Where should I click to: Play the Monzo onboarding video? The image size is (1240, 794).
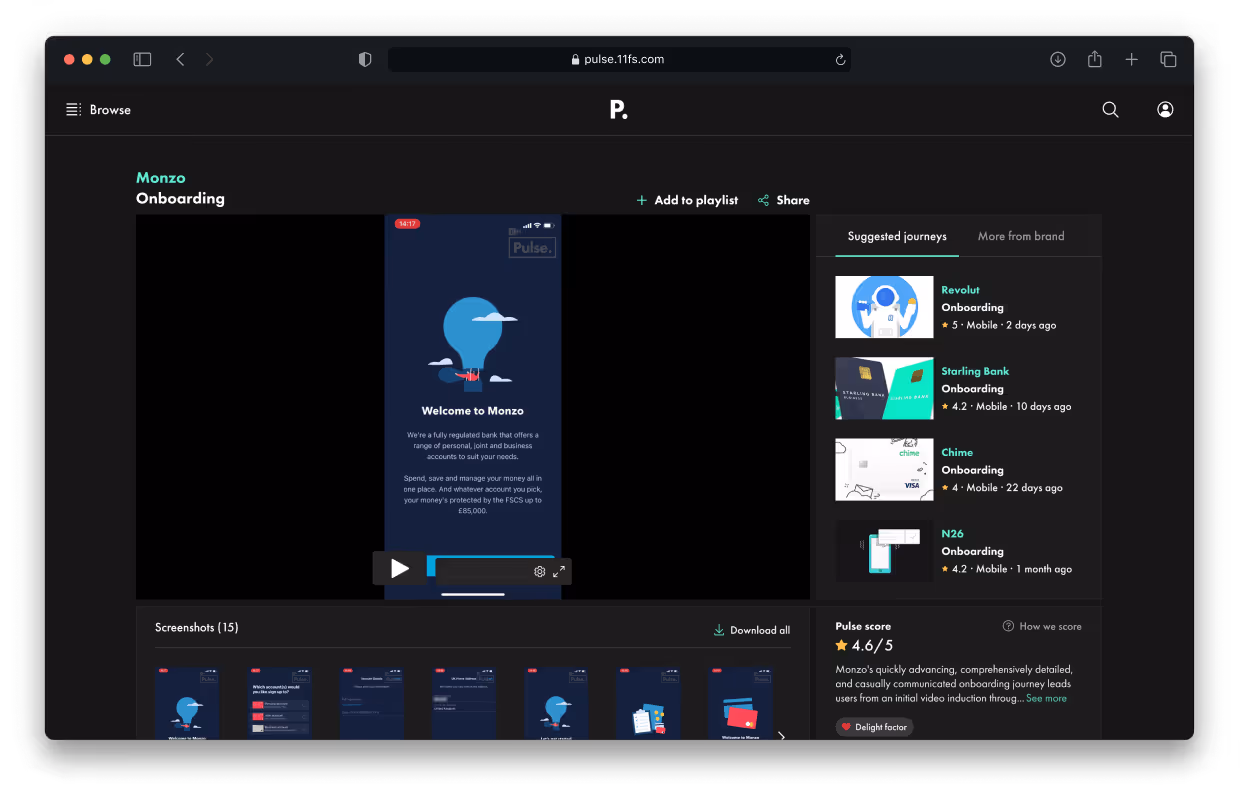pos(400,568)
